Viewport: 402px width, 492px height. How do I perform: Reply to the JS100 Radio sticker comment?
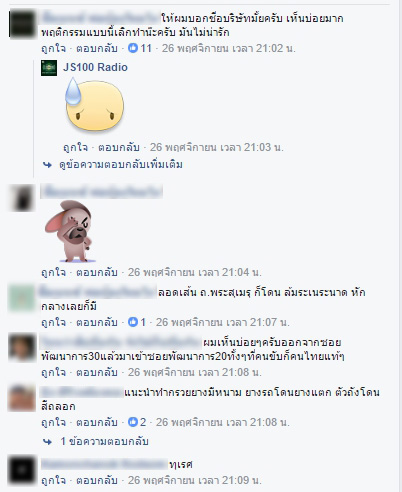point(119,147)
